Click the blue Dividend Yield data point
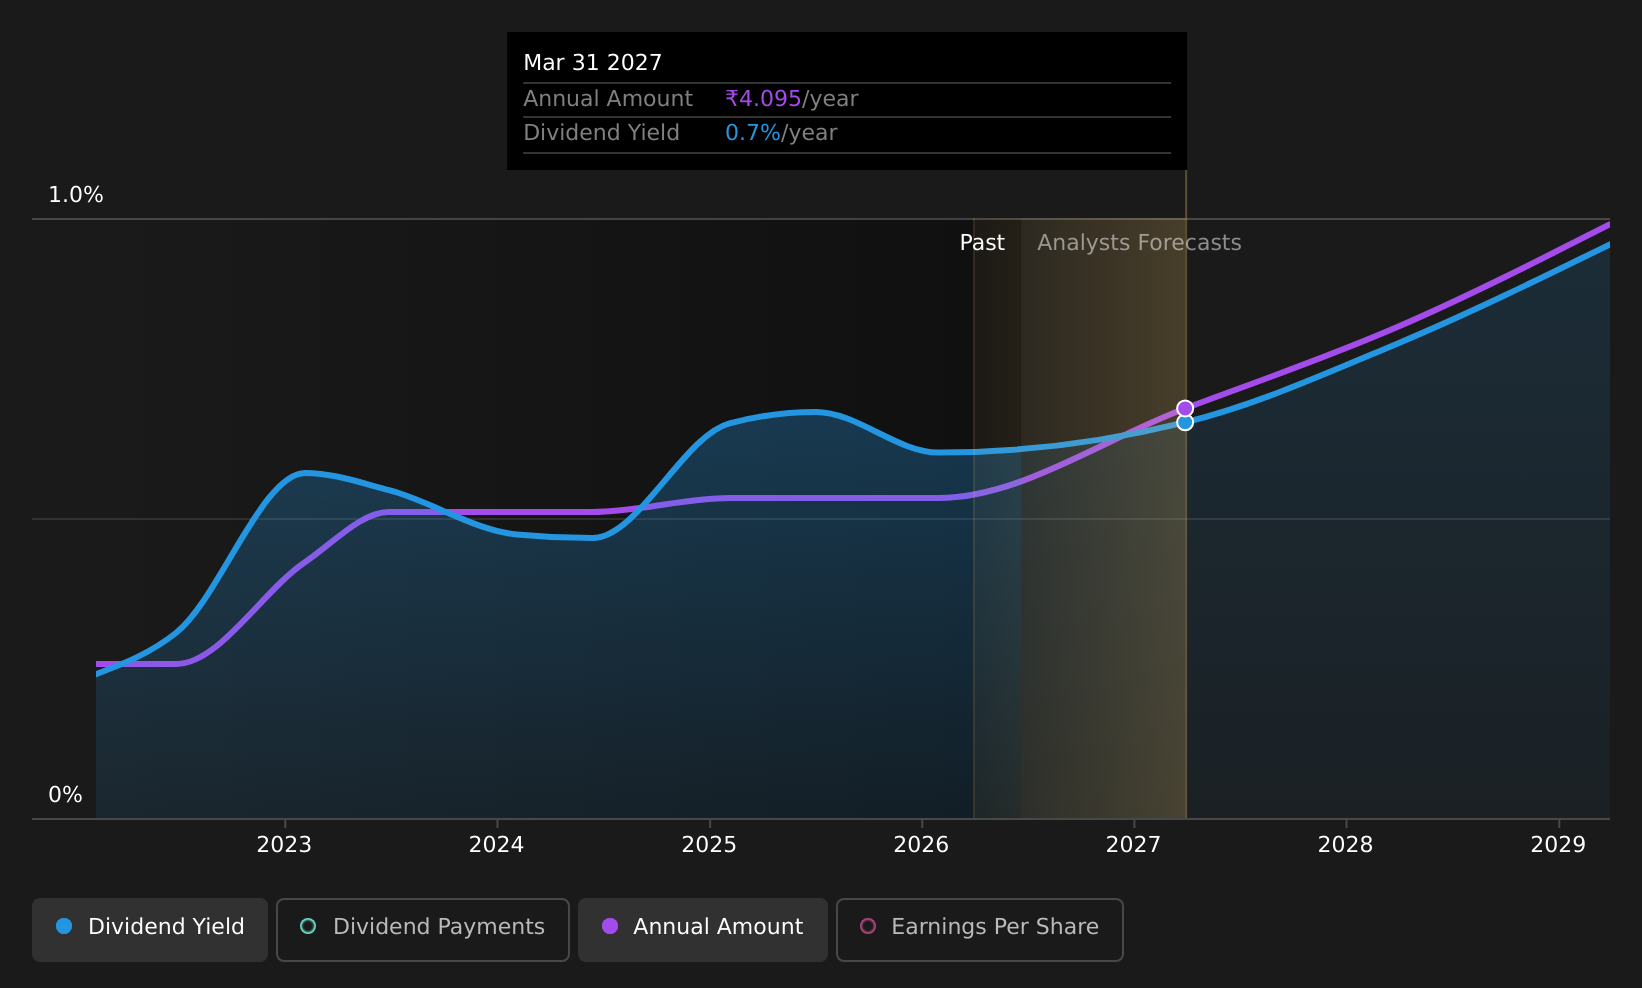Image resolution: width=1642 pixels, height=988 pixels. 1185,423
